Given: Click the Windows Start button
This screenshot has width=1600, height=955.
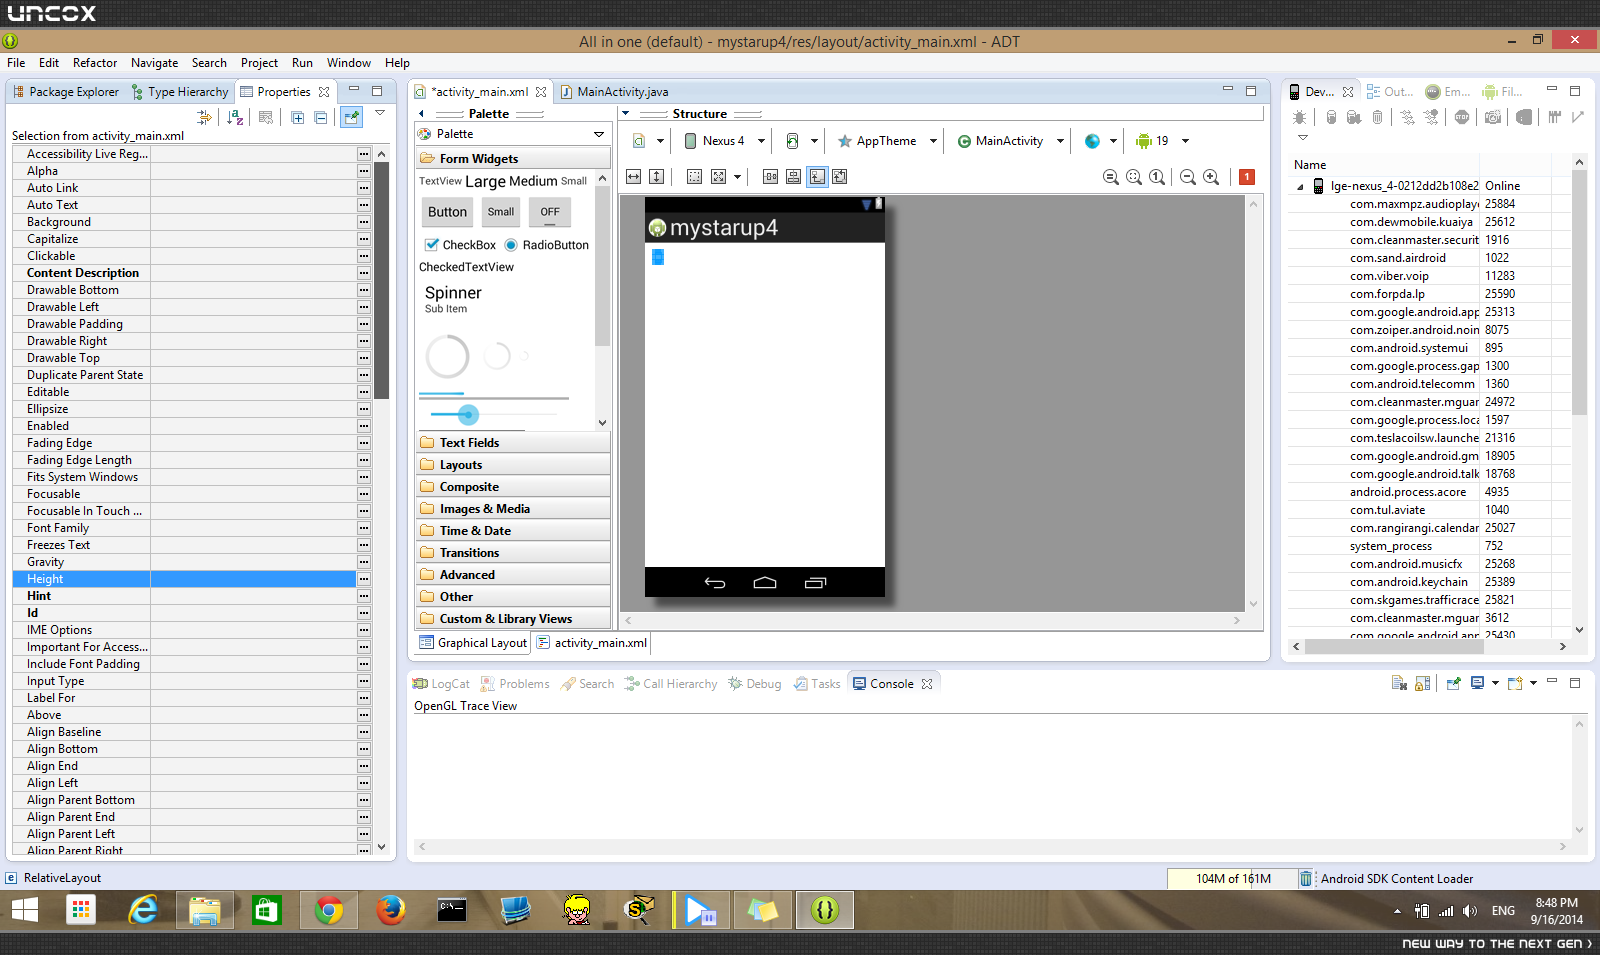Looking at the screenshot, I should pos(24,910).
